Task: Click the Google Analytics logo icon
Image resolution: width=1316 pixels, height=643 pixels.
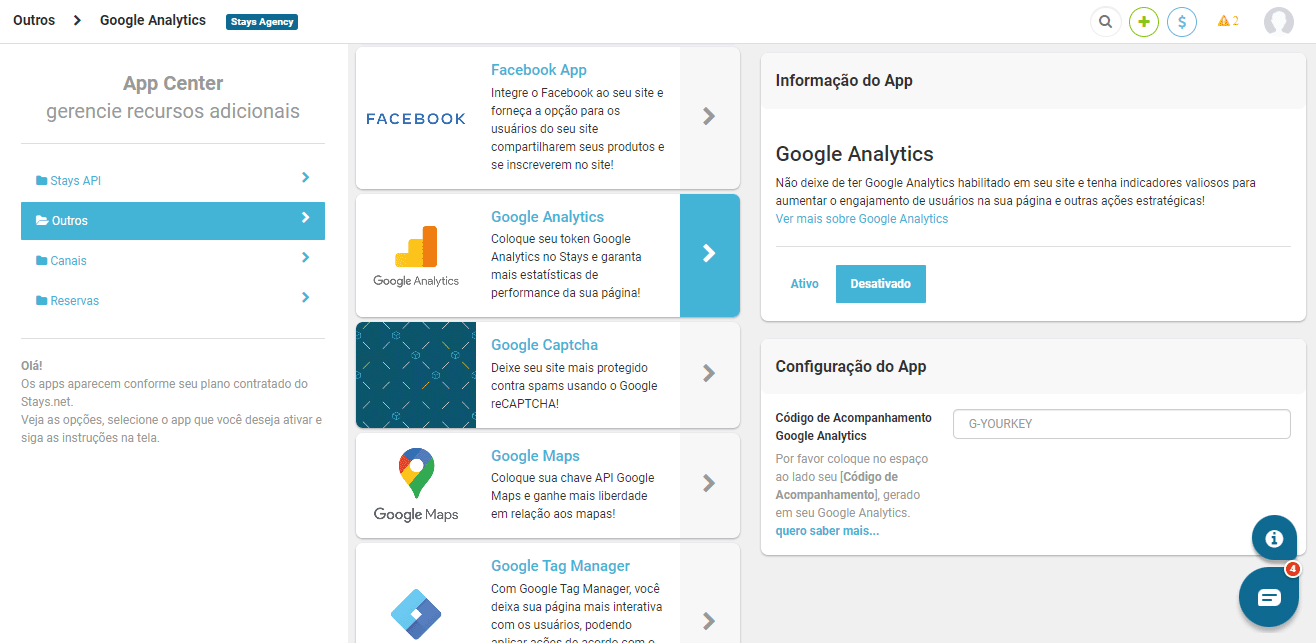Action: 416,256
